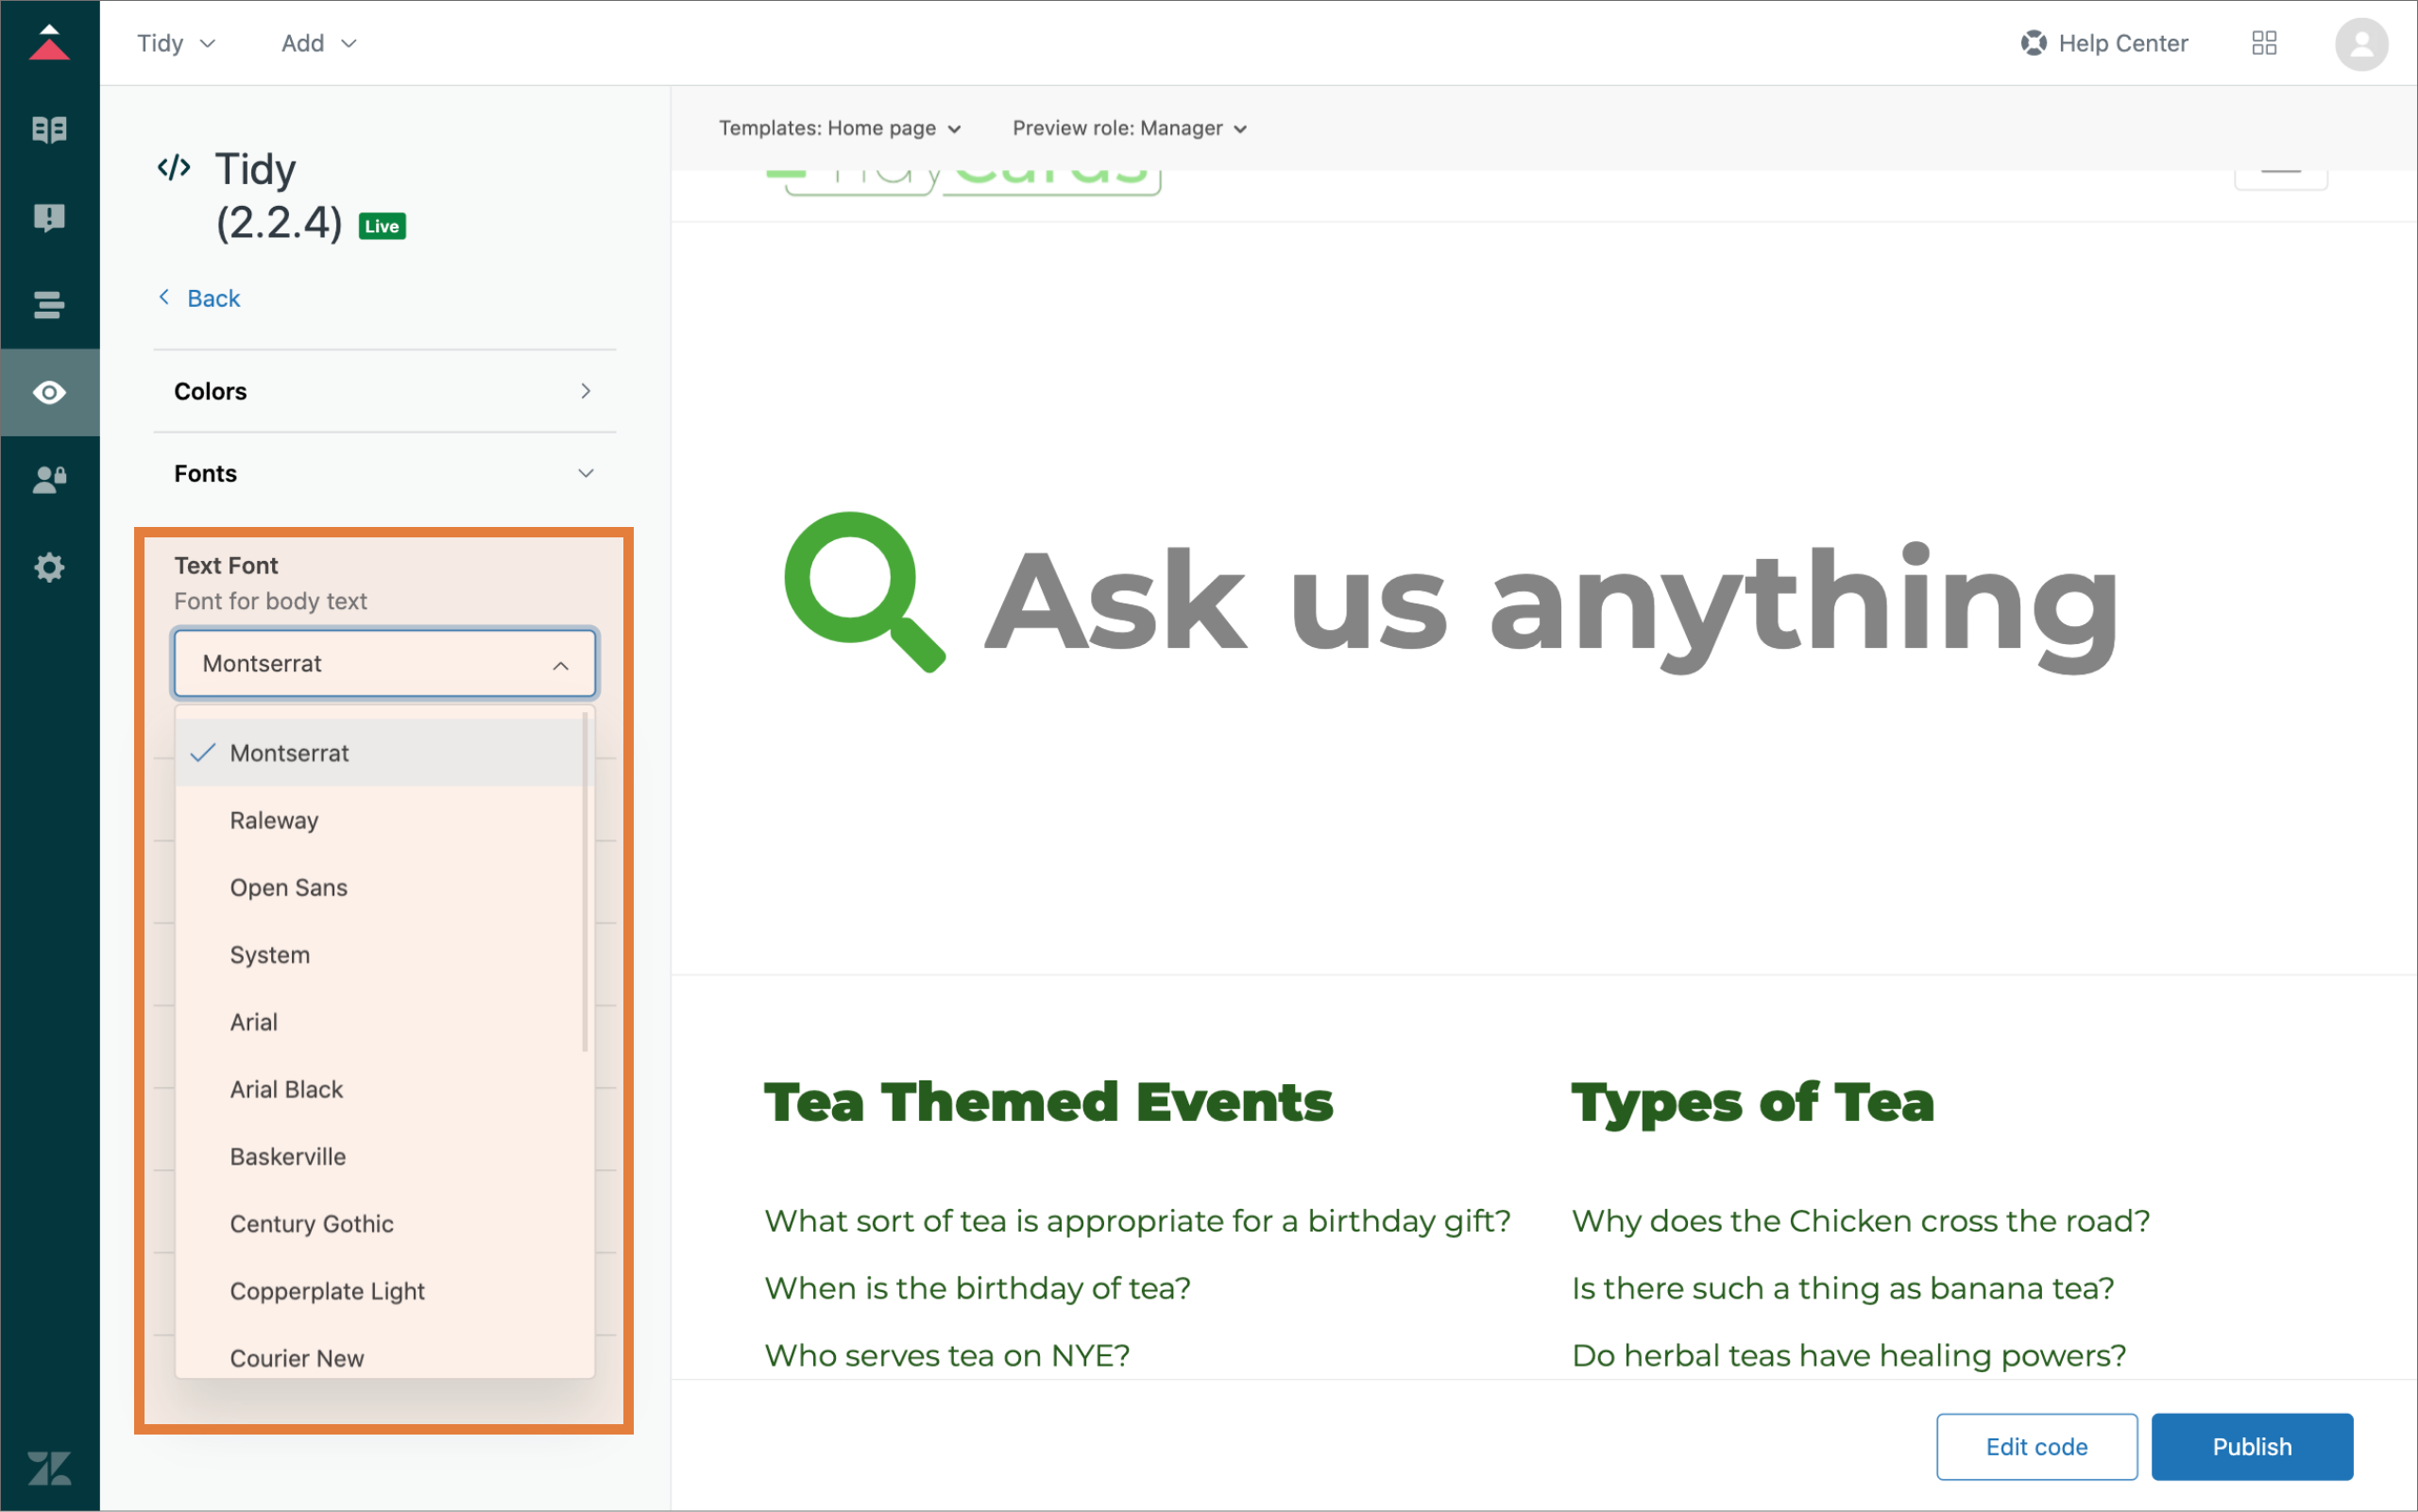Select the Customize design eye icon
Viewport: 2418px width, 1512px height.
point(49,392)
